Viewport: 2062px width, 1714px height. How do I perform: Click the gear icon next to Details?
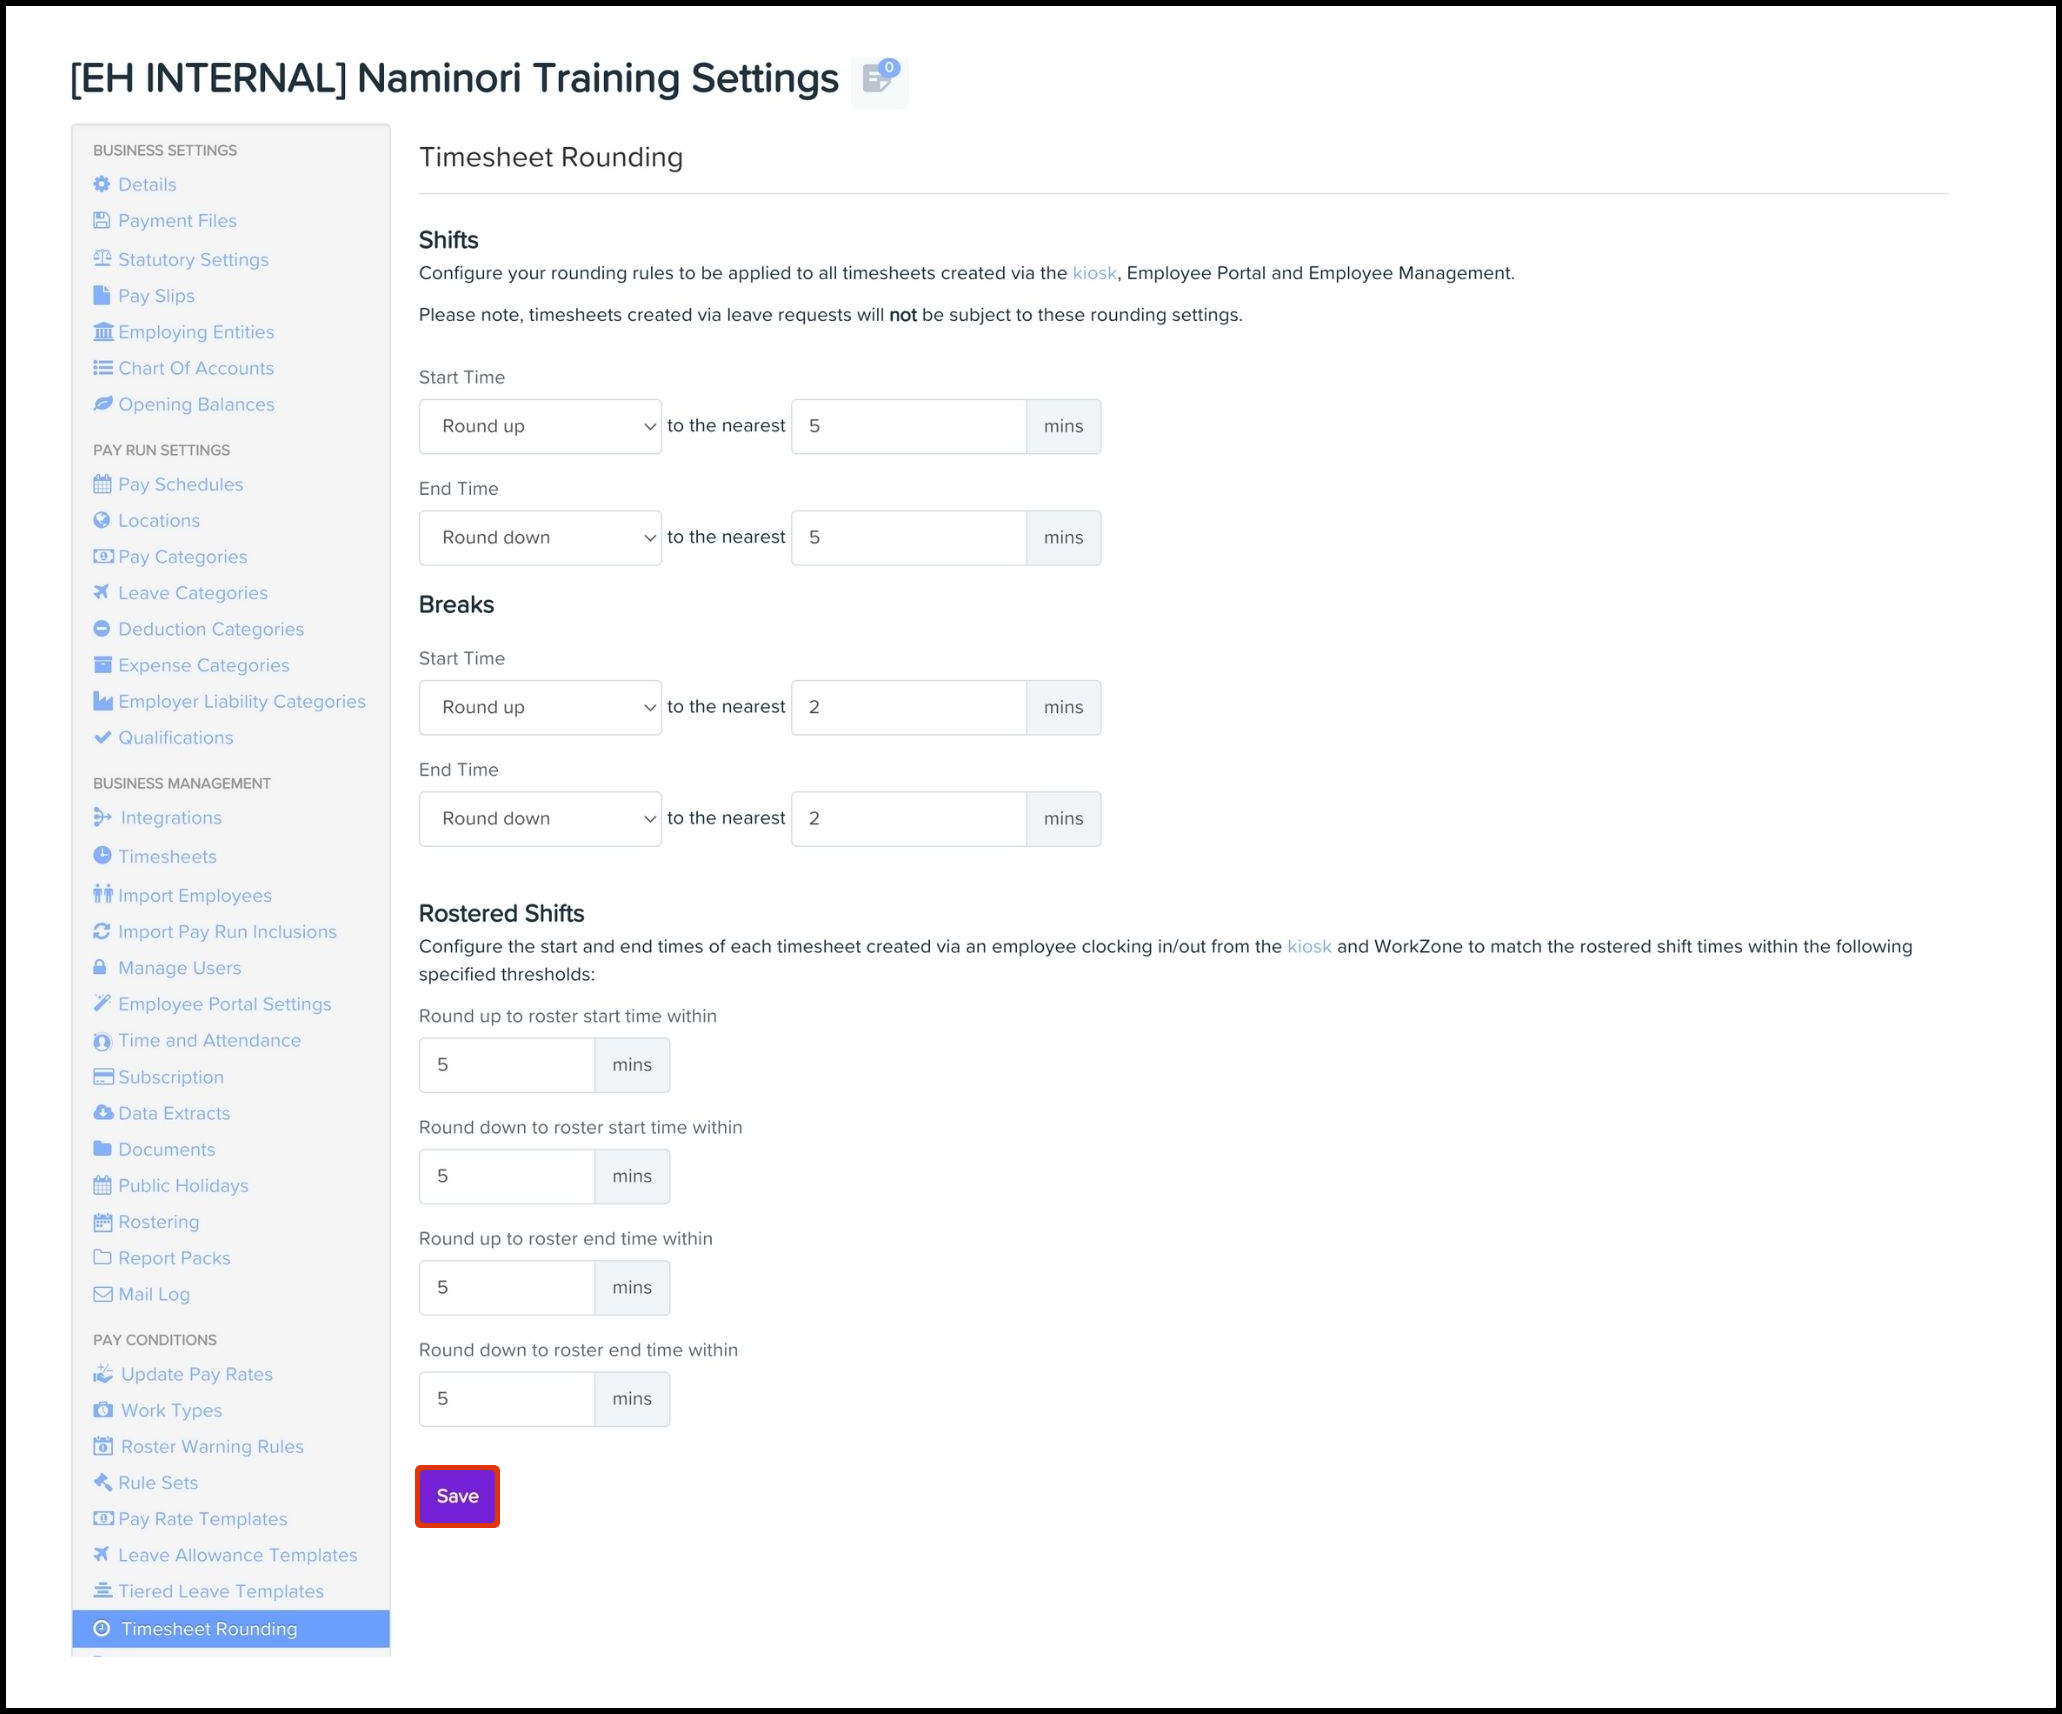click(x=102, y=184)
